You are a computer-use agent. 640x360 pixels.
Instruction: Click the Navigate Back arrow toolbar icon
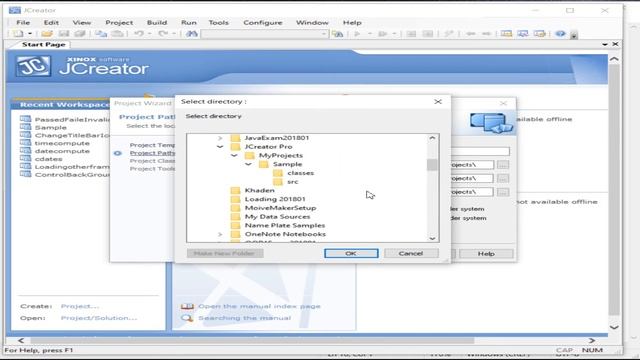[470, 34]
